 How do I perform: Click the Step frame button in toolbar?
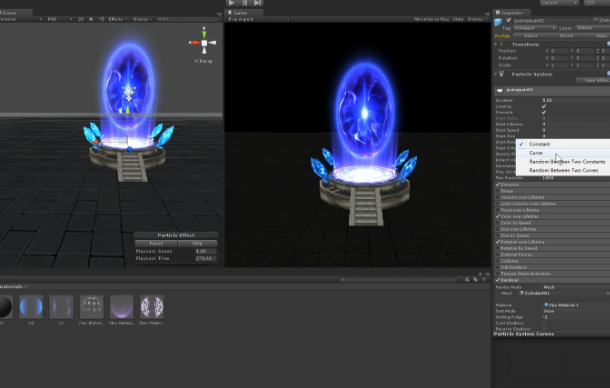(258, 3)
